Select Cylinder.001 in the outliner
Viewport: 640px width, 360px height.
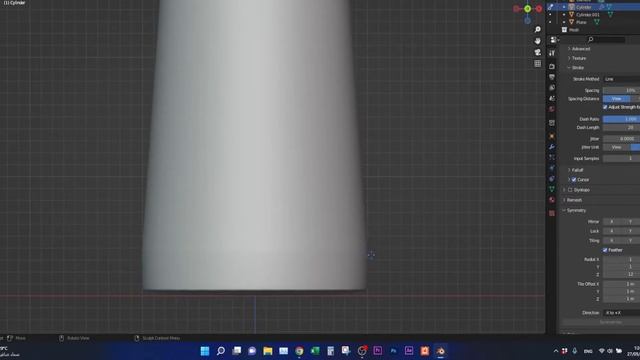click(x=587, y=15)
